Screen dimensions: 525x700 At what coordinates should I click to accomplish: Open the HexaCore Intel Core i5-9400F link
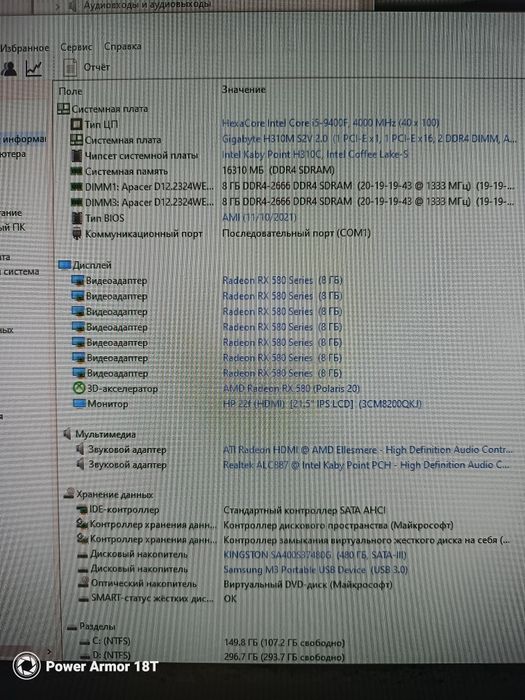point(331,122)
